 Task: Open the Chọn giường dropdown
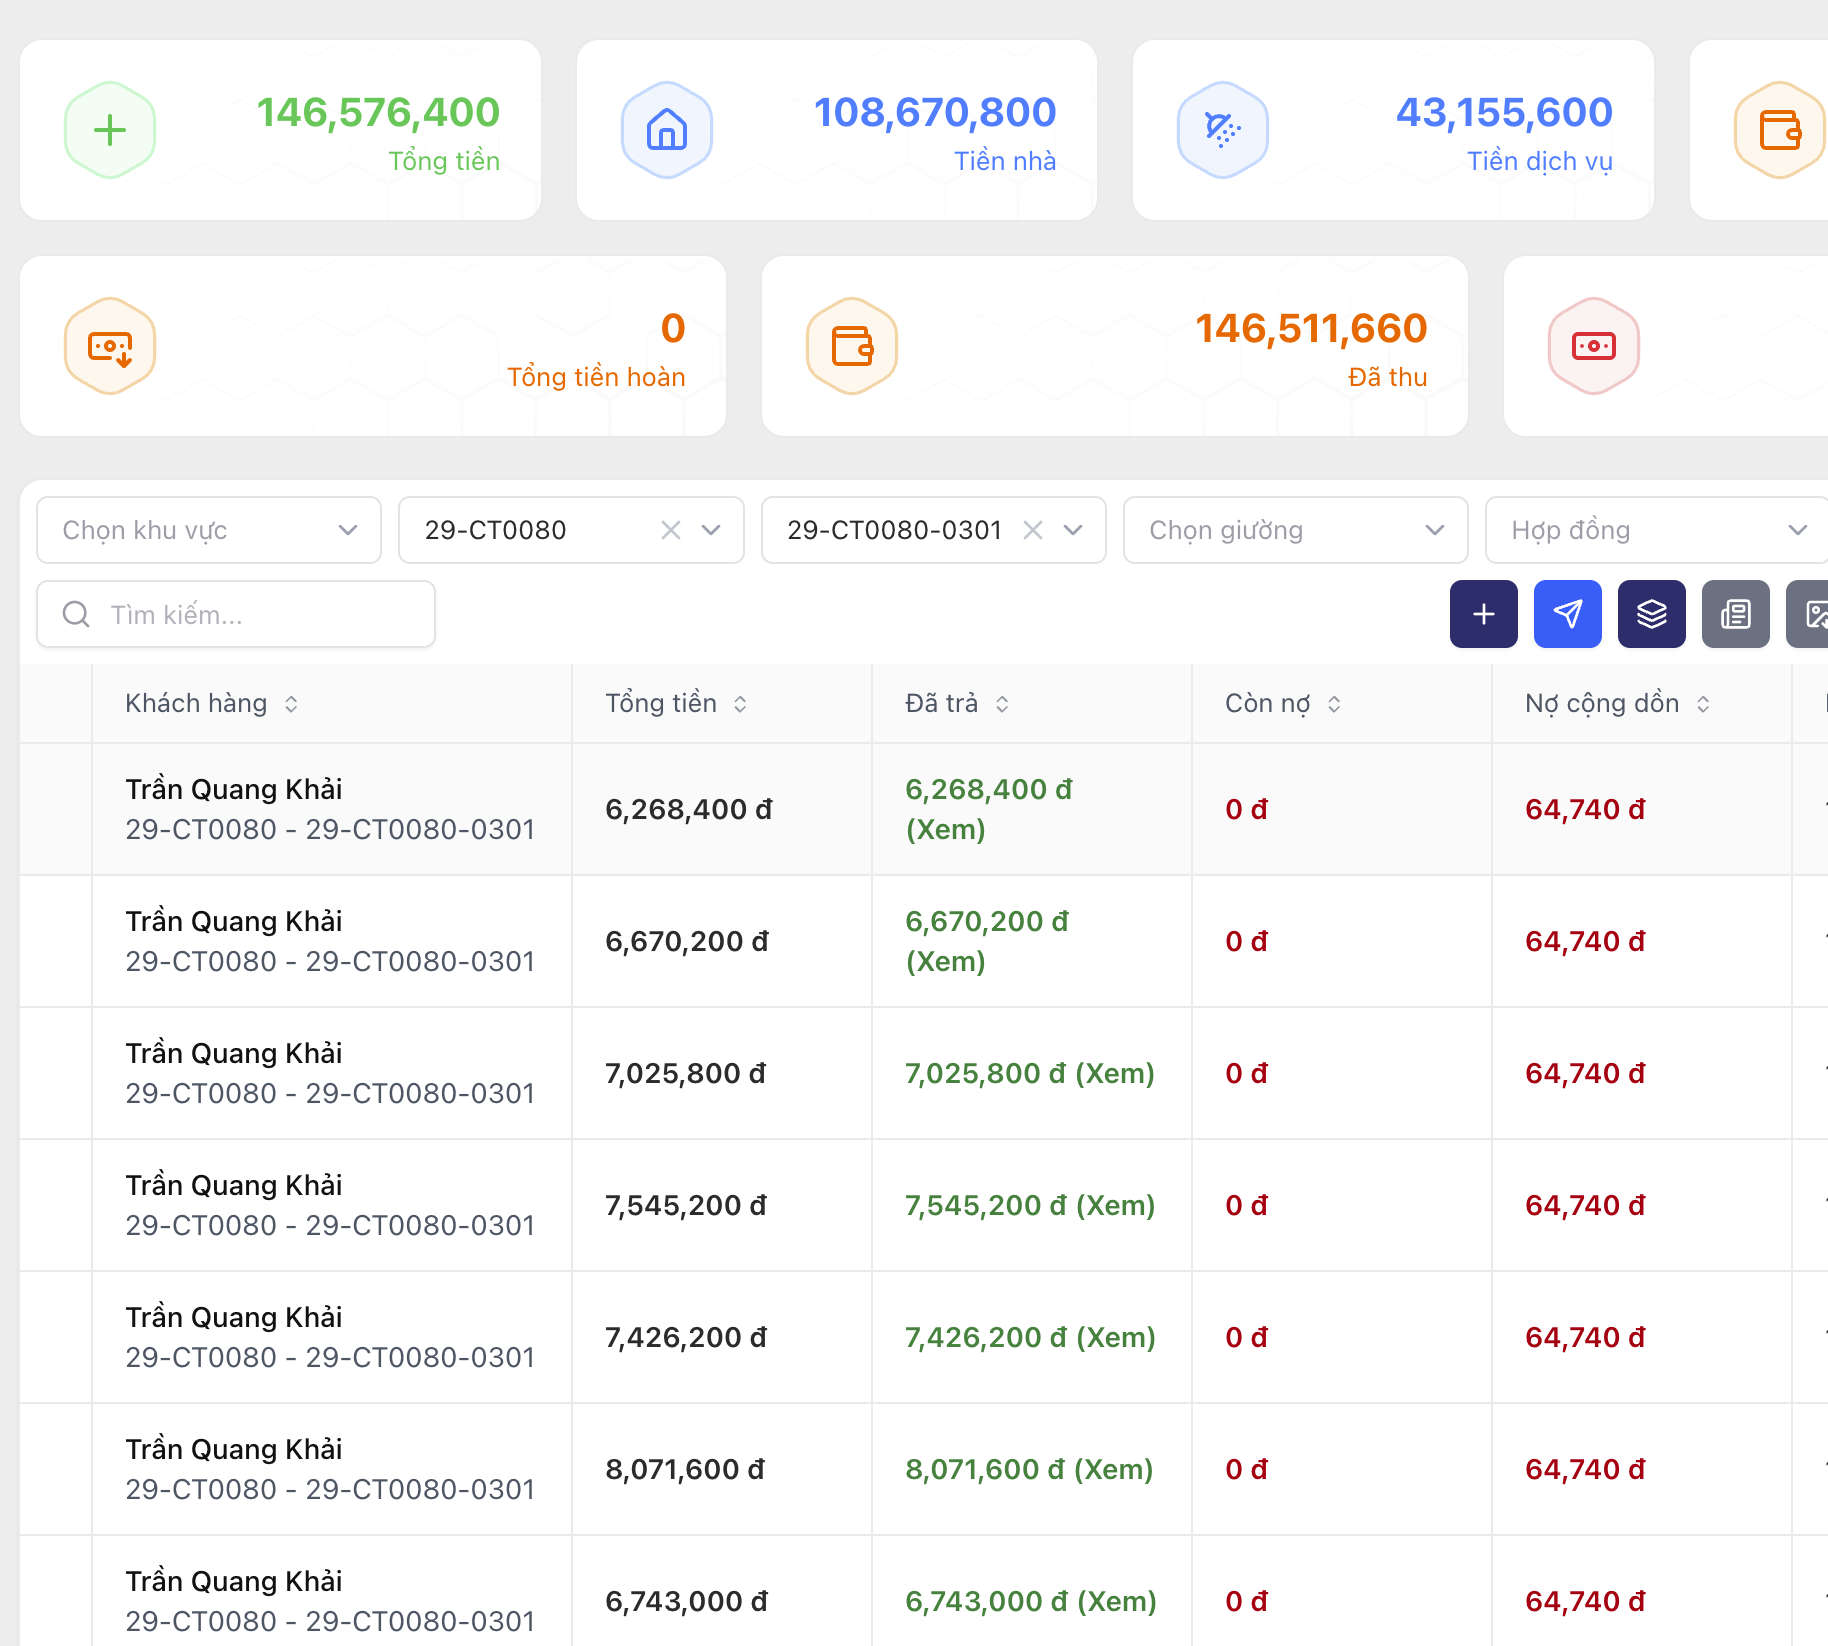tap(1295, 530)
